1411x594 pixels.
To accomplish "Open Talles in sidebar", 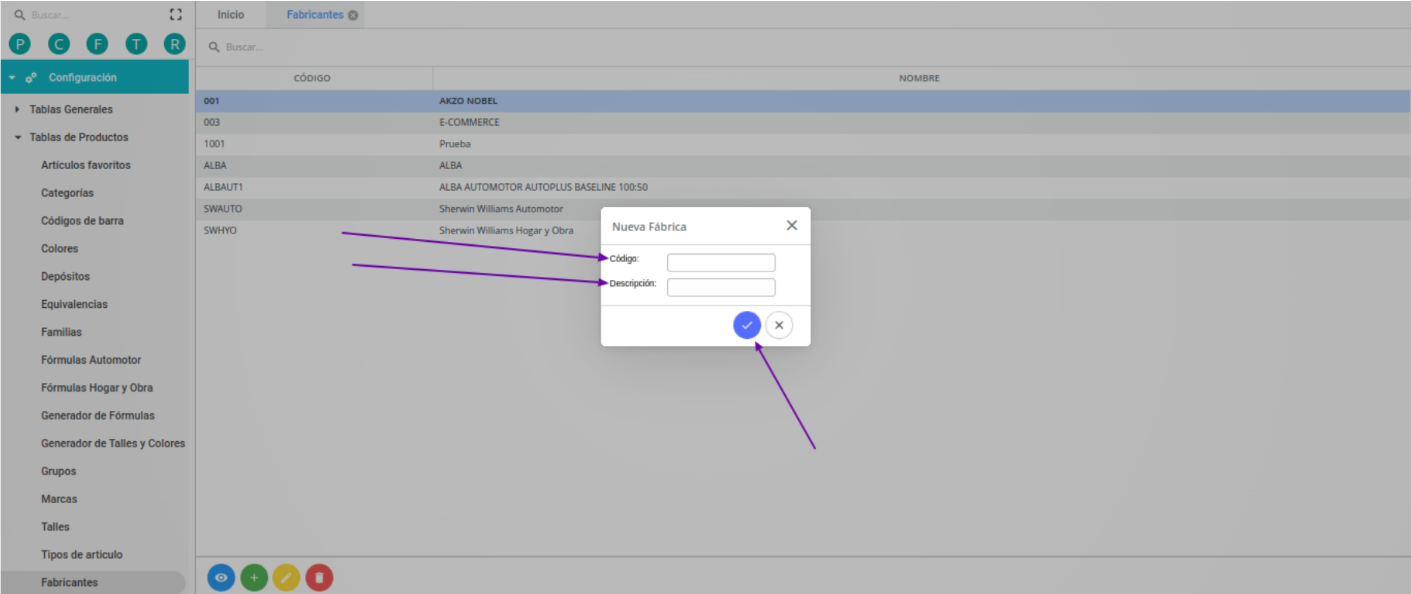I will click(x=55, y=527).
